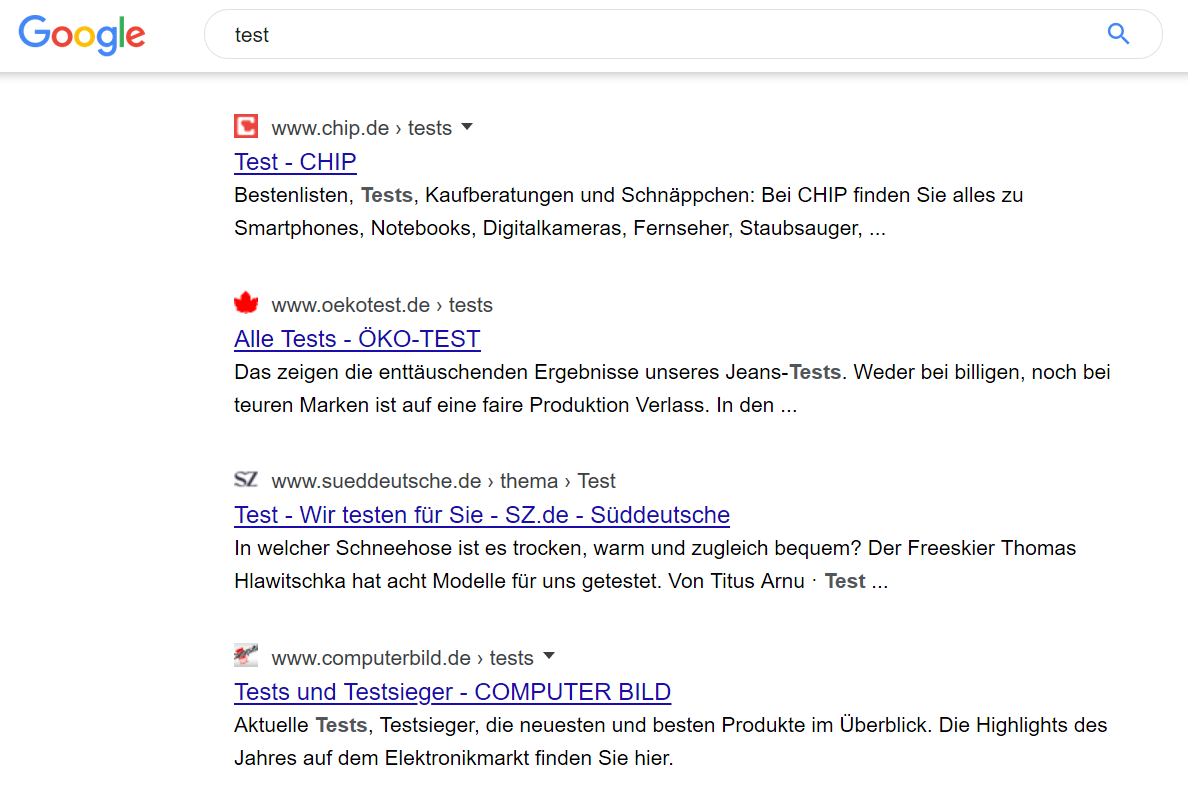Click the Computerbild favicon

pos(246,655)
